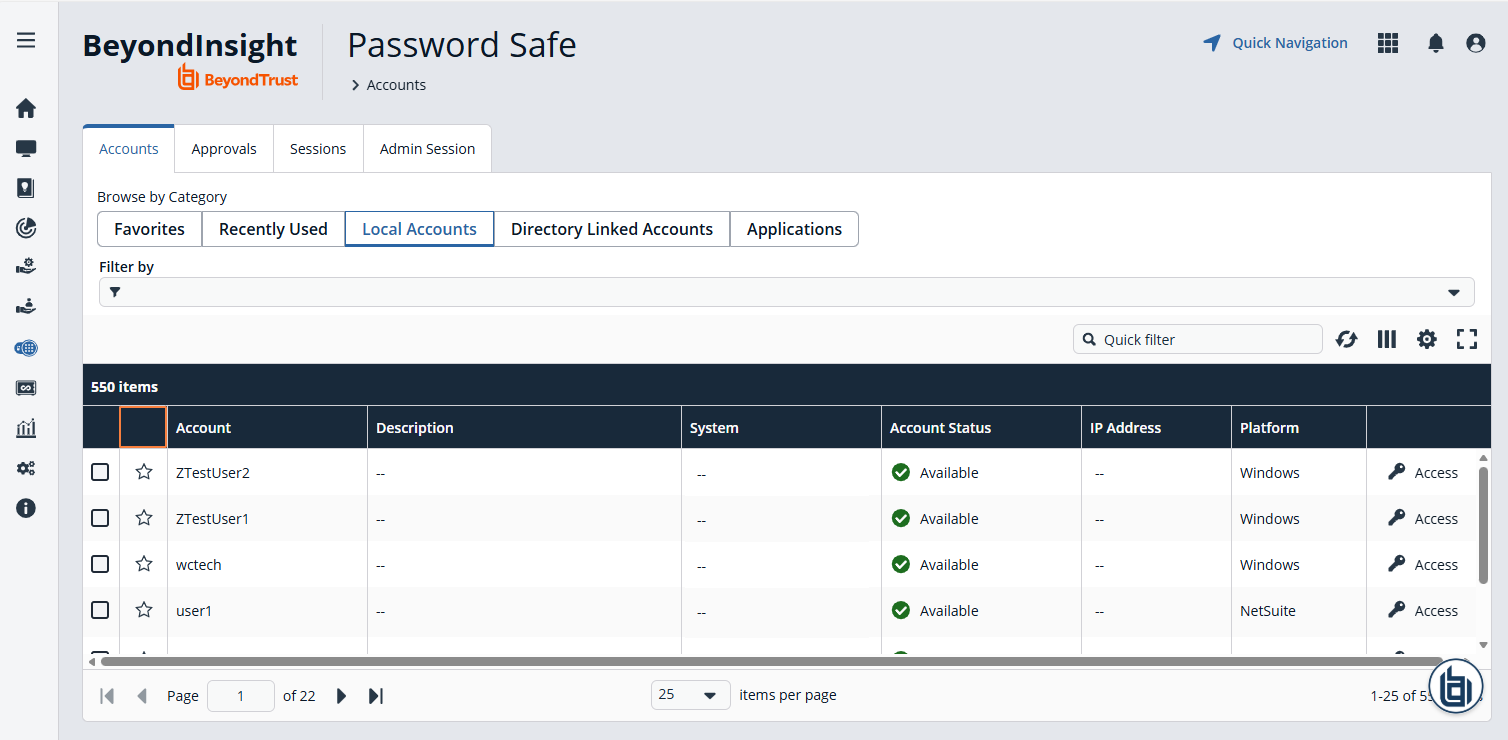Expand the grid to full screen
The height and width of the screenshot is (740, 1508).
coord(1466,339)
